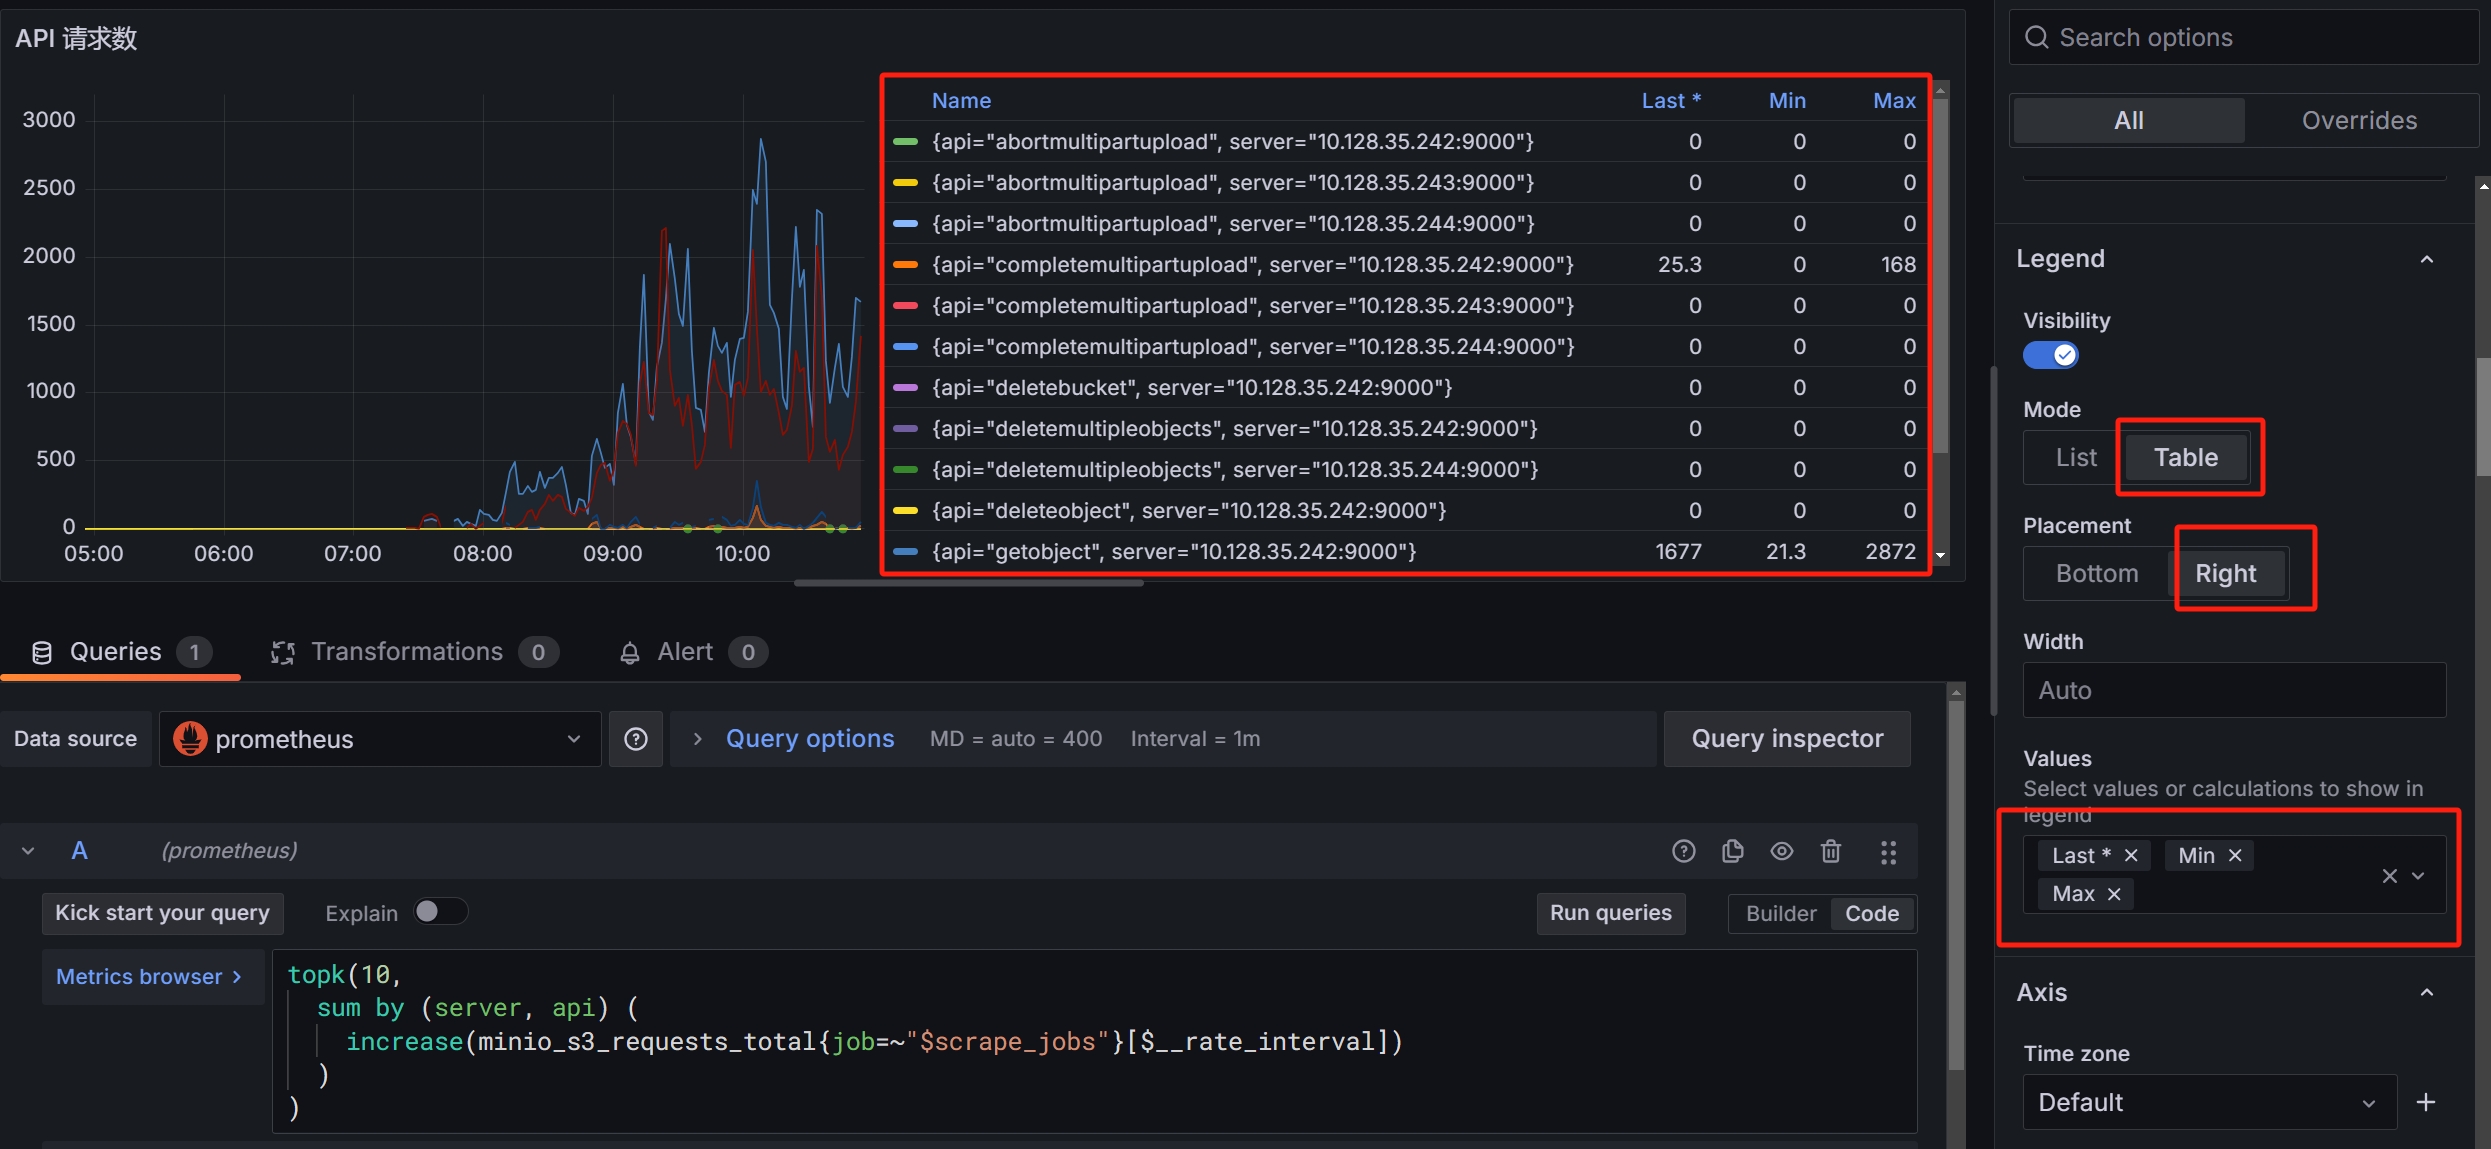Delete query A with the trash icon
The image size is (2491, 1149).
[x=1831, y=851]
